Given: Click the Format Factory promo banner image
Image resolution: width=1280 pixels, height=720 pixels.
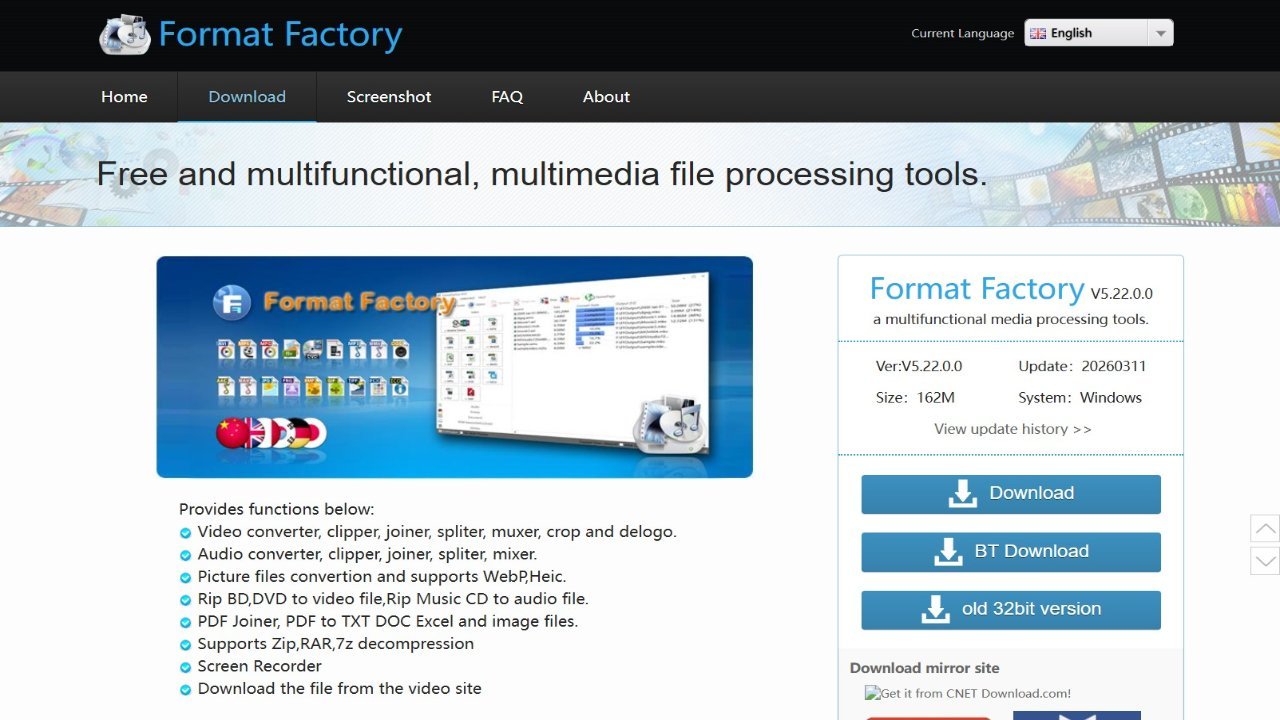Looking at the screenshot, I should coord(454,367).
